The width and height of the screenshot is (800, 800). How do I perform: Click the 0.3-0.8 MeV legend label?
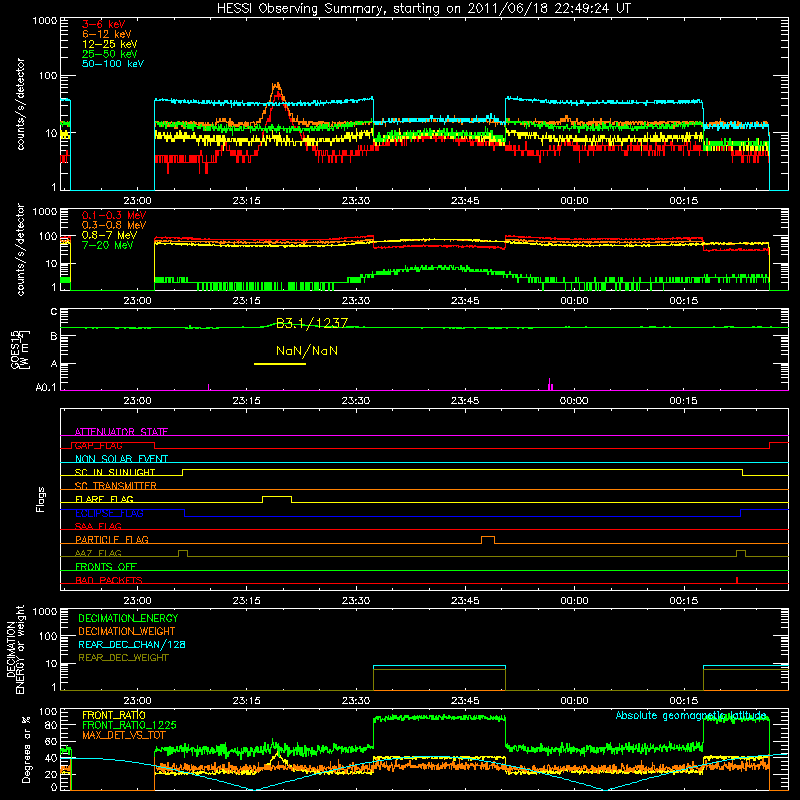pos(114,225)
